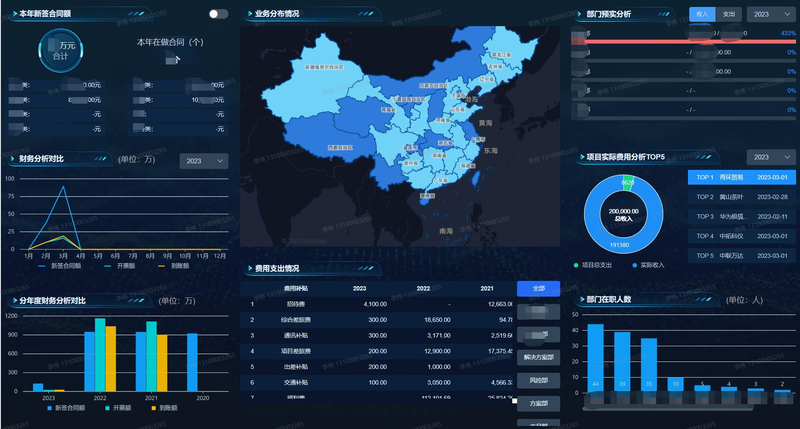Click the 433% percentage value
Screen dimensions: 800x429
[x=788, y=33]
